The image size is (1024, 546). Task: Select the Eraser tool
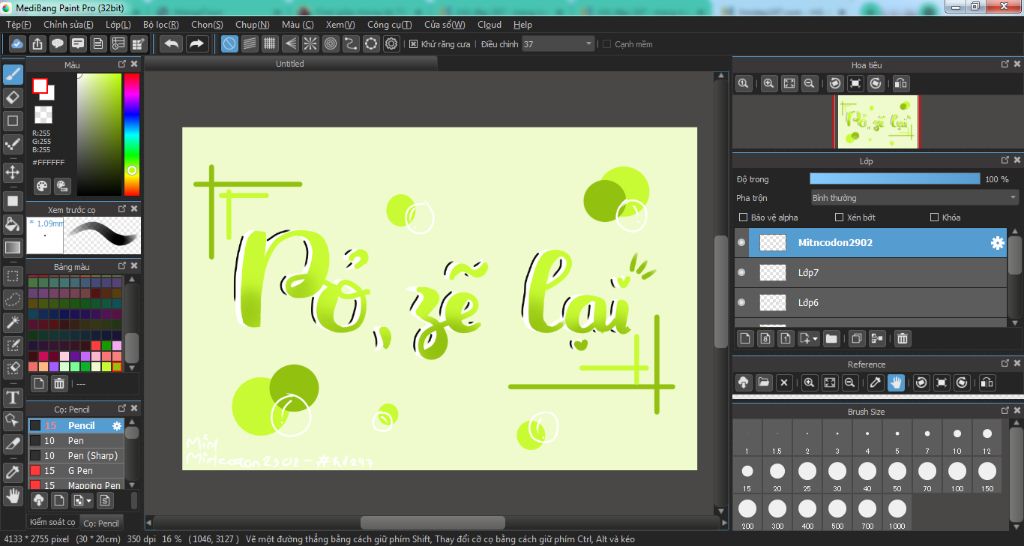point(13,98)
